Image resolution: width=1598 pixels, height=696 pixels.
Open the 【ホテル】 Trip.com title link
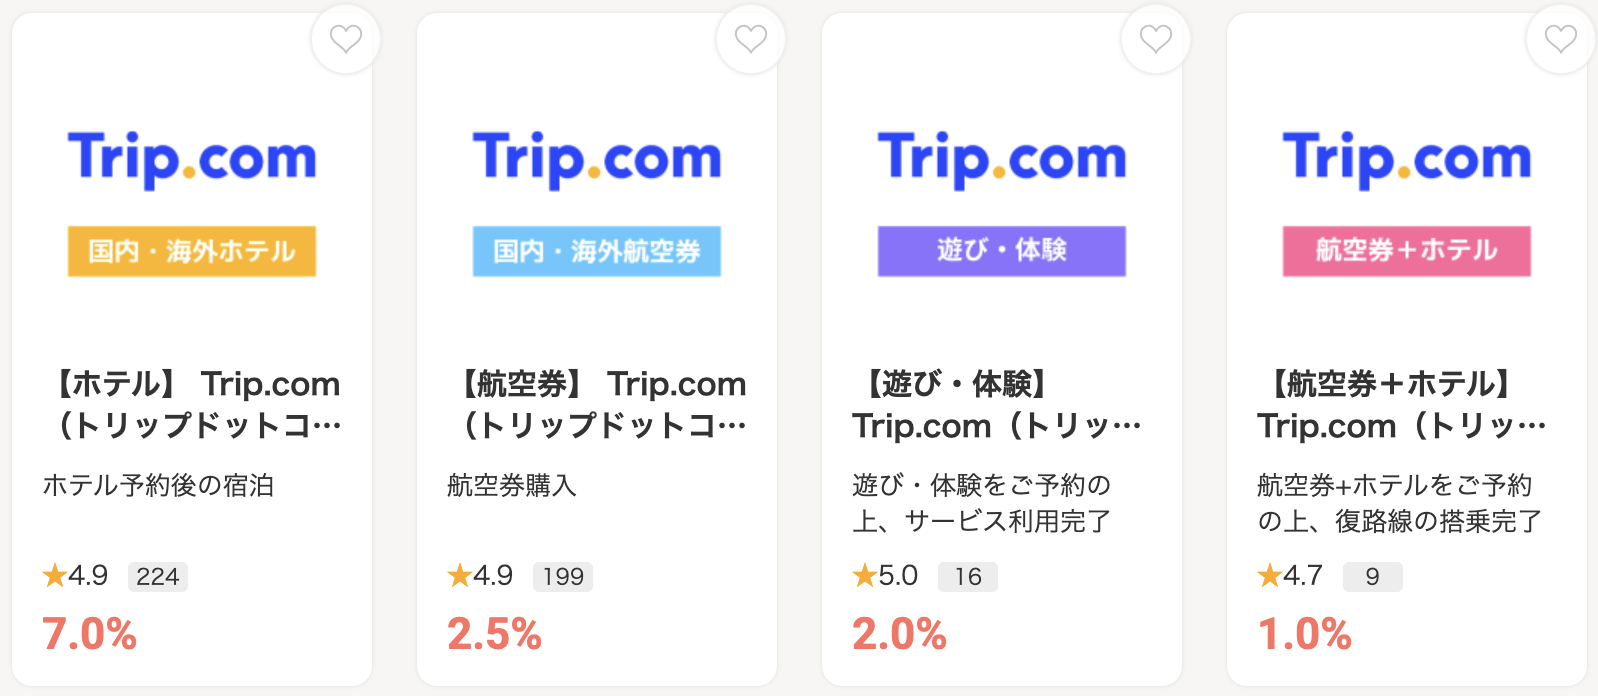(x=197, y=404)
